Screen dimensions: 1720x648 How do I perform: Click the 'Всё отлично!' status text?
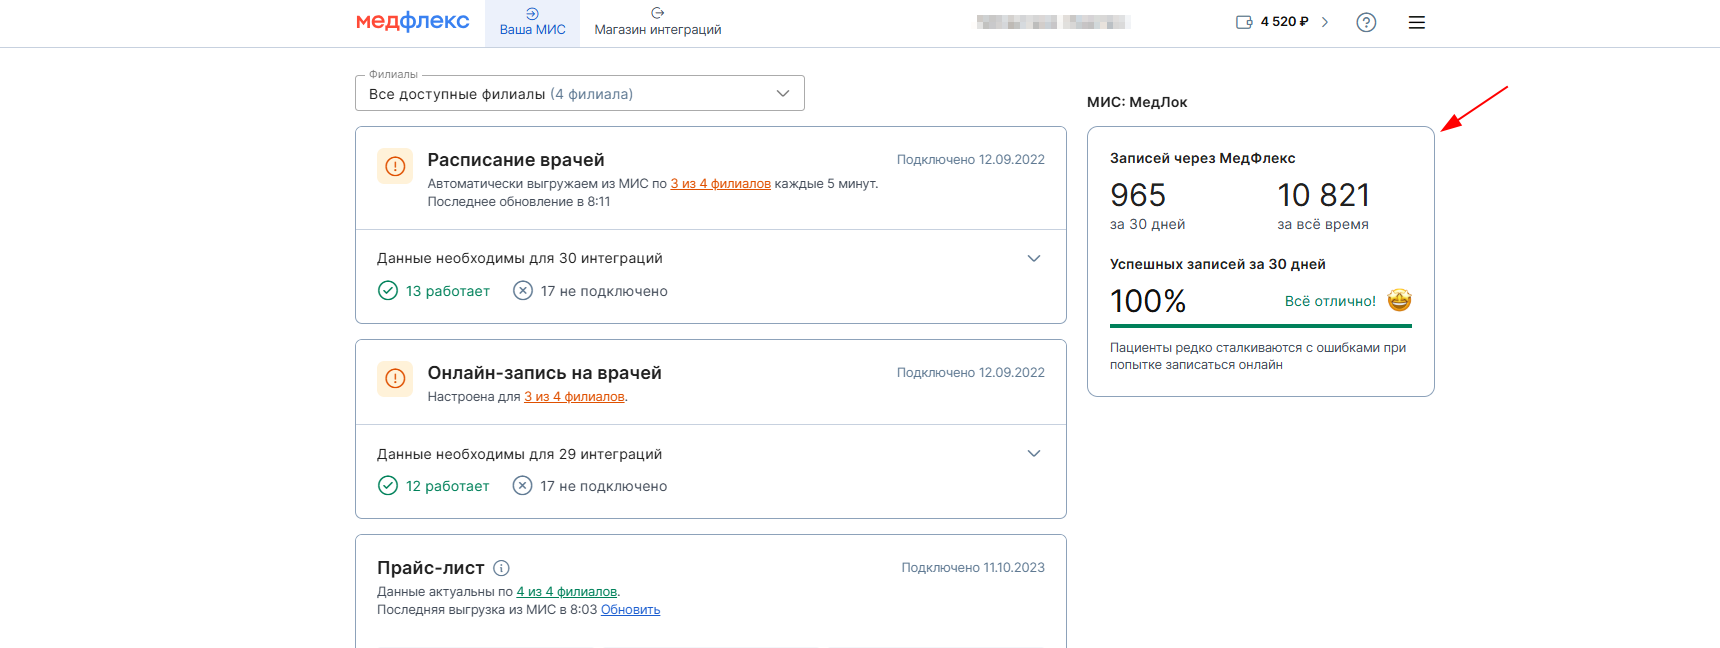pyautogui.click(x=1330, y=301)
